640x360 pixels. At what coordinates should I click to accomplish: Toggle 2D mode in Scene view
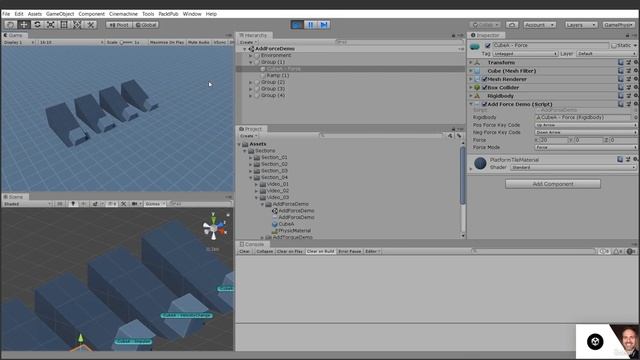pyautogui.click(x=60, y=204)
